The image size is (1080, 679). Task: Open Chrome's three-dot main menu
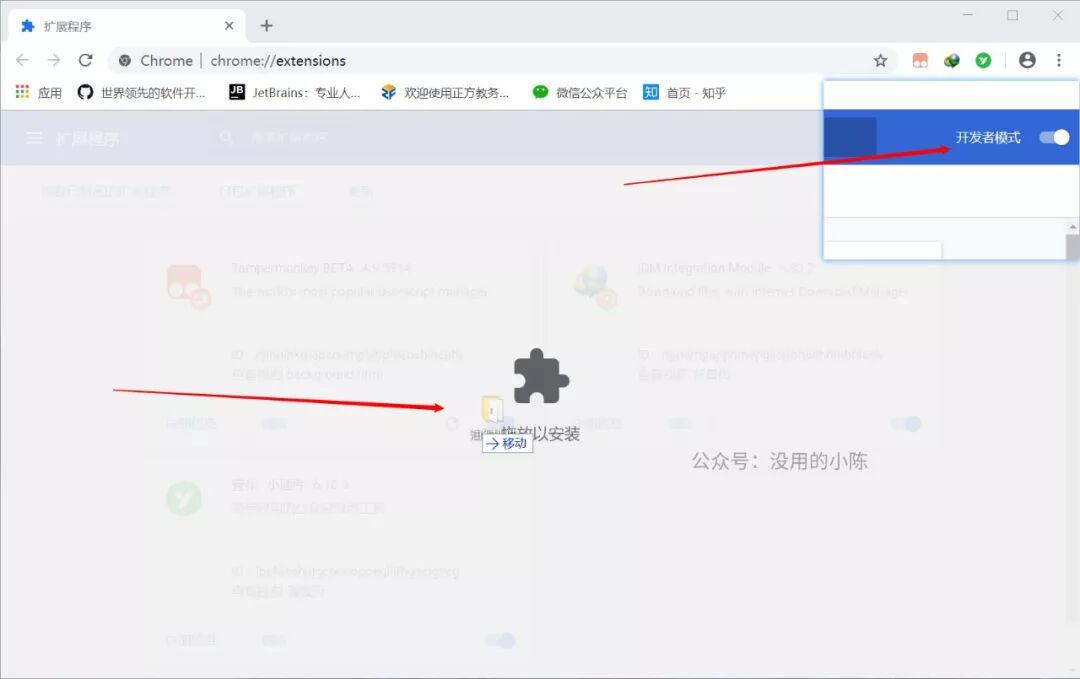(x=1059, y=61)
